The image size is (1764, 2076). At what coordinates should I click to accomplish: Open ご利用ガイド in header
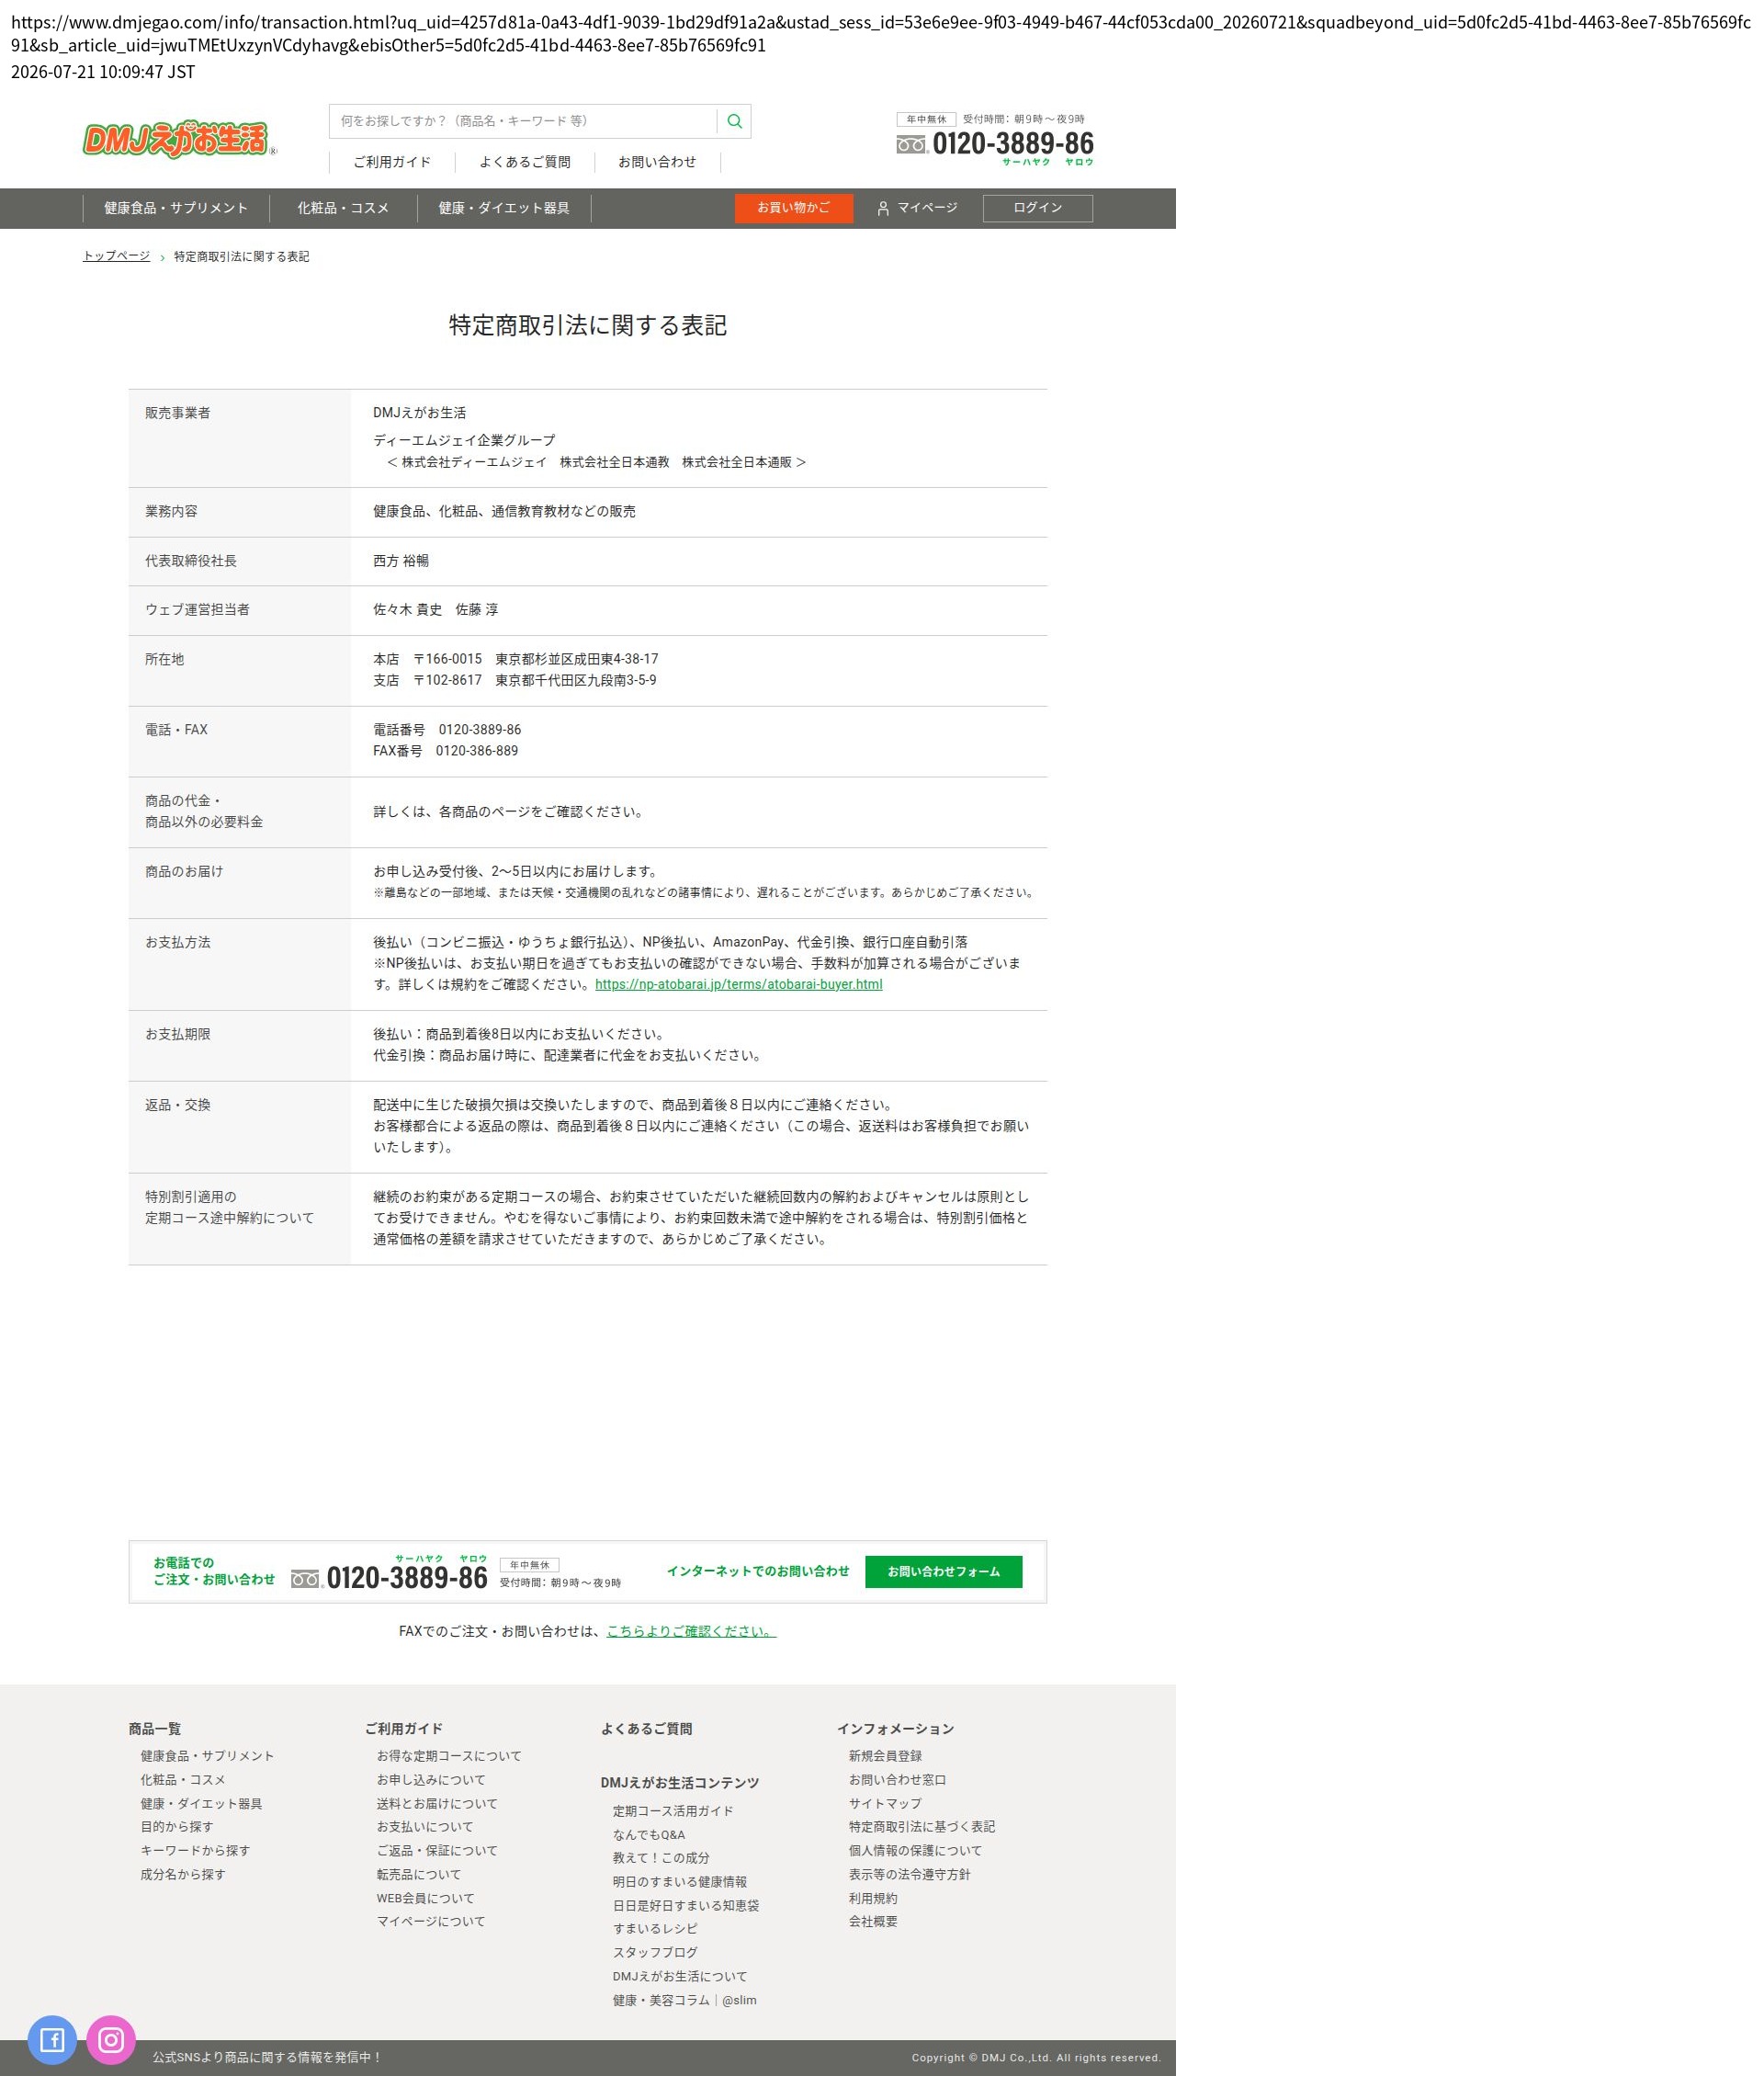coord(392,162)
